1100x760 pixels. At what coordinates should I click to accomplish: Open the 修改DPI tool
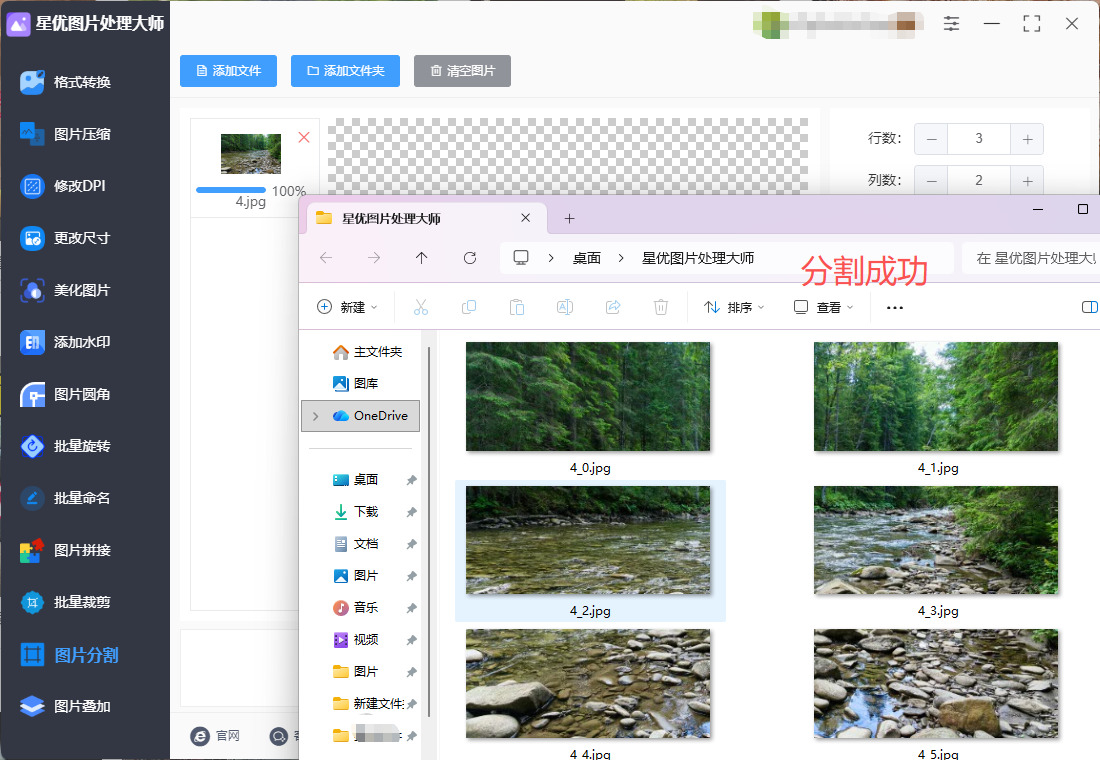pyautogui.click(x=79, y=186)
